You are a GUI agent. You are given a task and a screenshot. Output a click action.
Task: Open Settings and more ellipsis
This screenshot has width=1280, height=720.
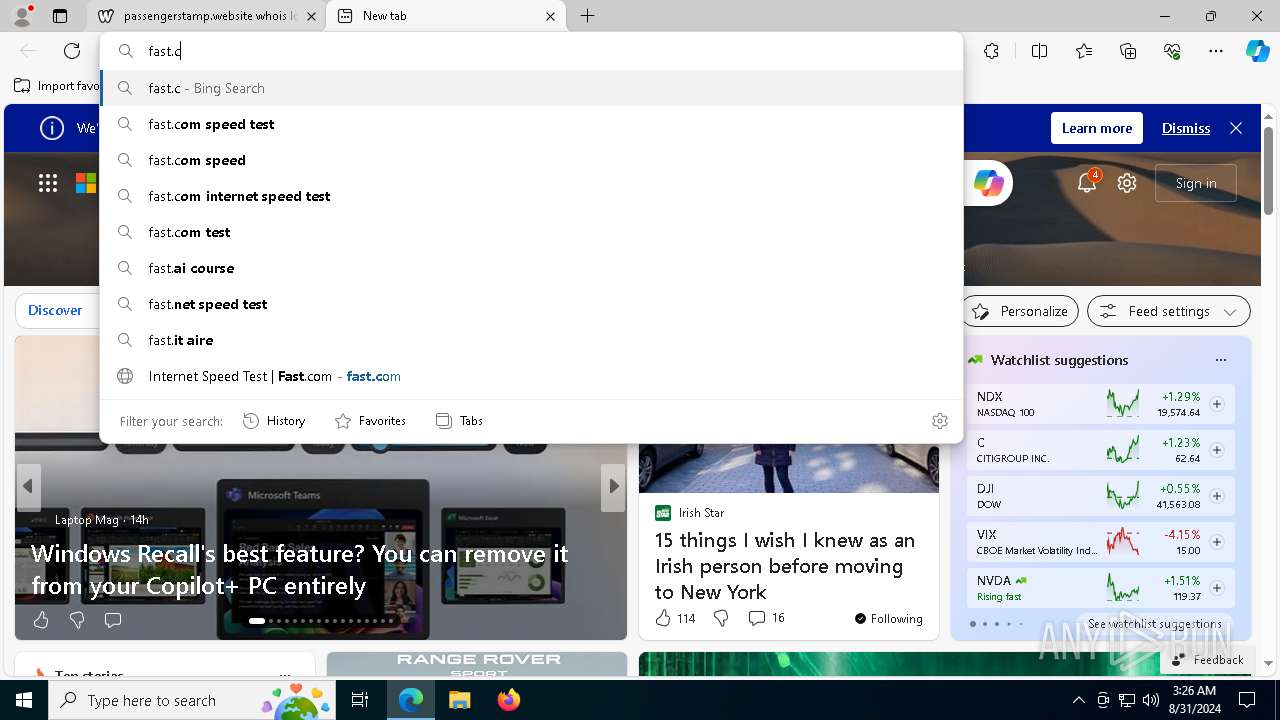point(1216,51)
